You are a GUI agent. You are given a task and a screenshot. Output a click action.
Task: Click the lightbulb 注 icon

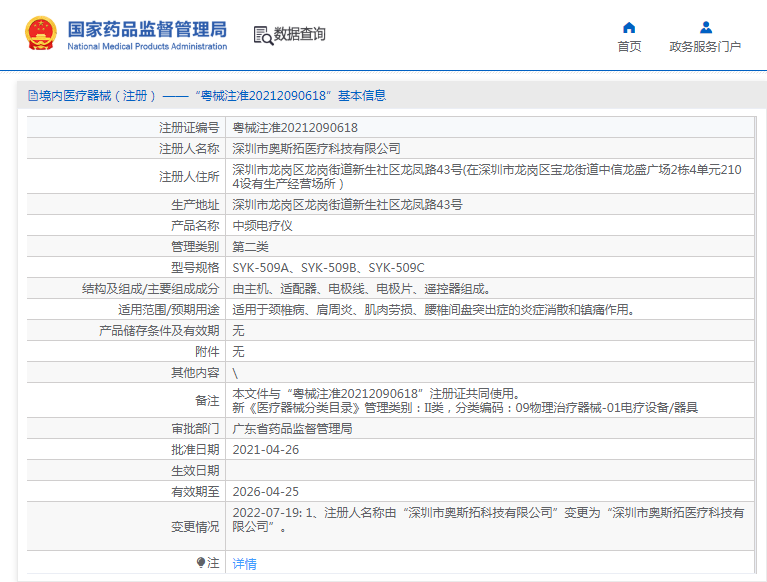pyautogui.click(x=201, y=562)
